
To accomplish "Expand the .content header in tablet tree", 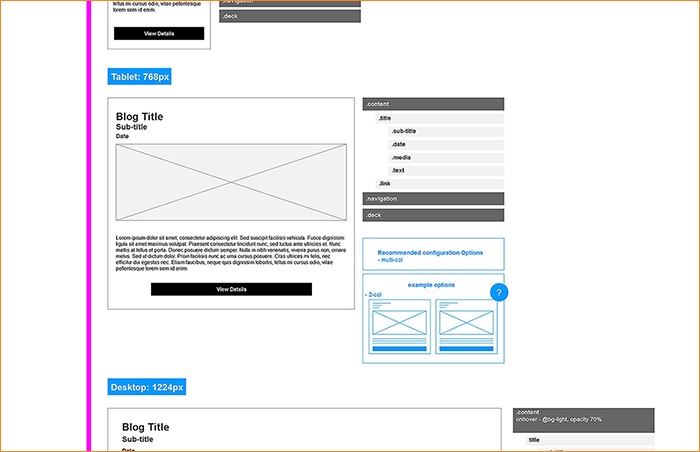I will [433, 104].
